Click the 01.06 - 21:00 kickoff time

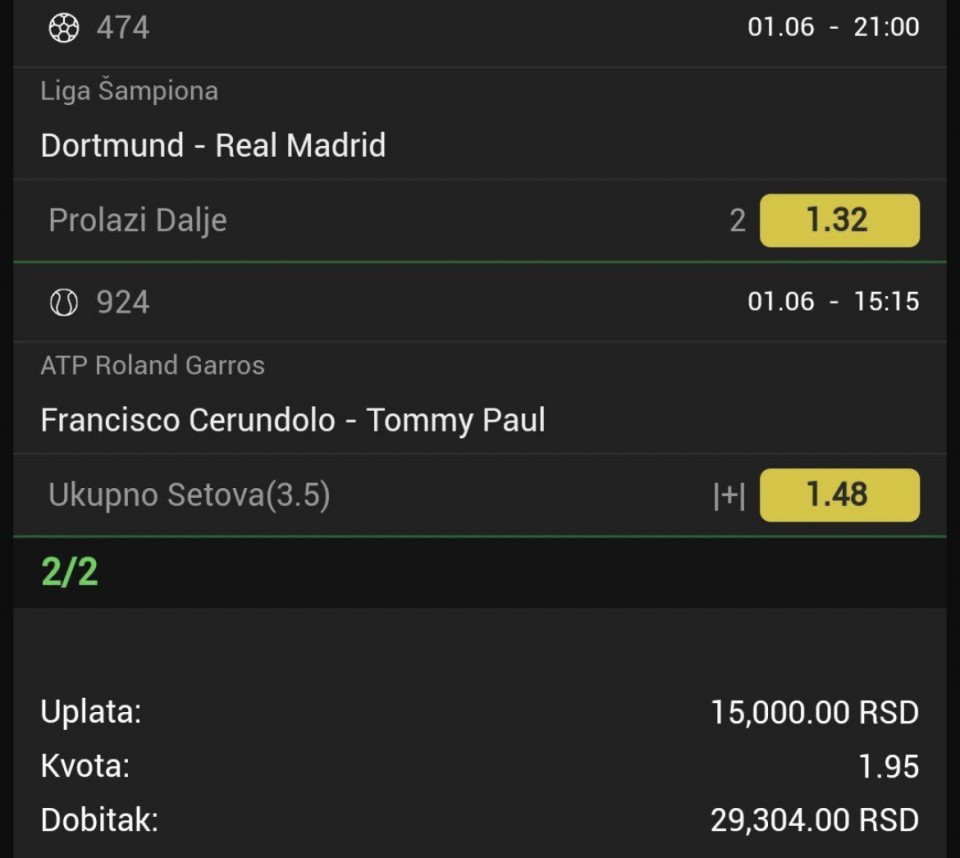point(833,27)
